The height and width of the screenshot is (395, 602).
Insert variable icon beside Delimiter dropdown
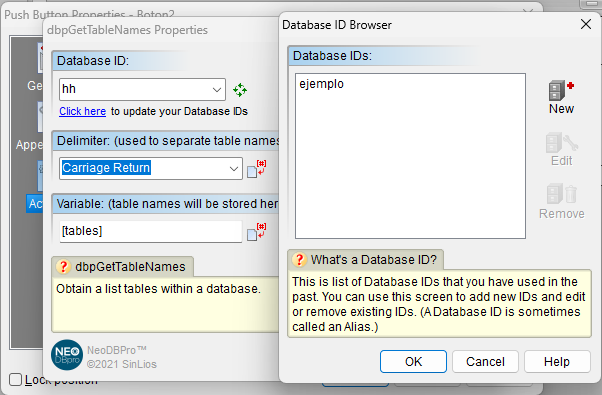pos(256,169)
